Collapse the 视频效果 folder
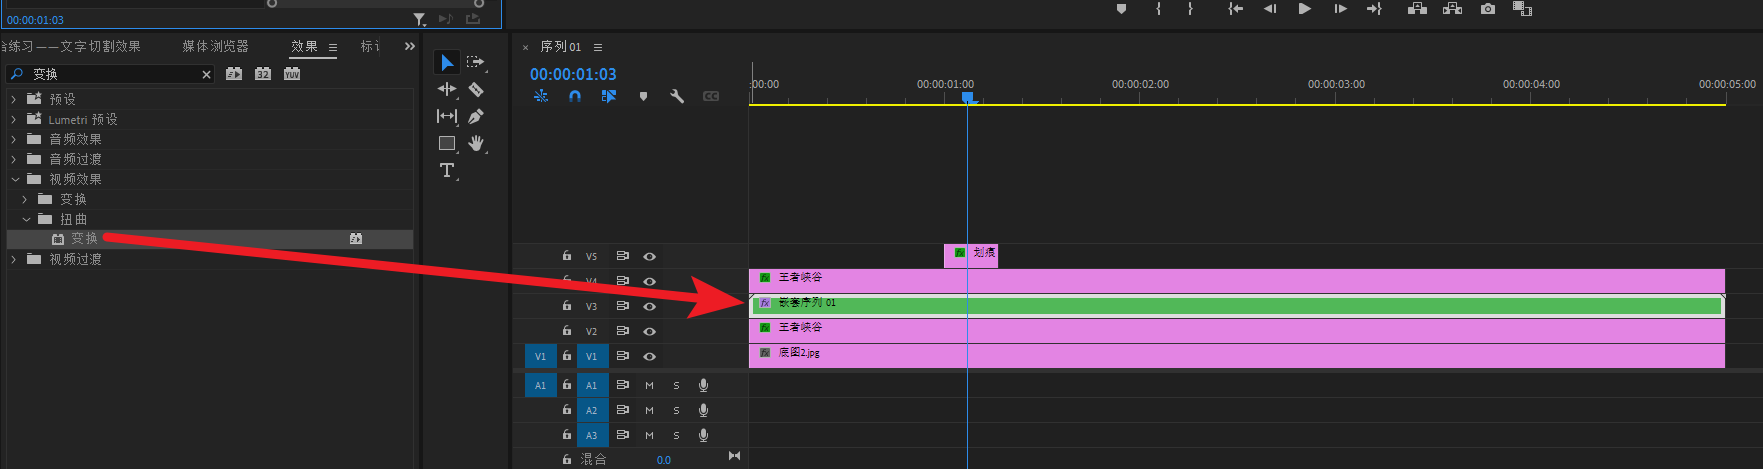 point(15,180)
